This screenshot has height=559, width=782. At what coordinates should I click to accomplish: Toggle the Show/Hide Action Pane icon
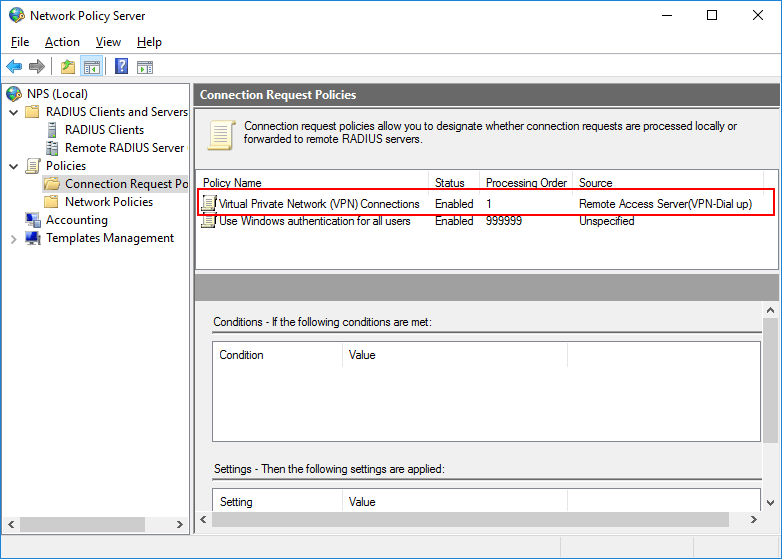point(145,67)
